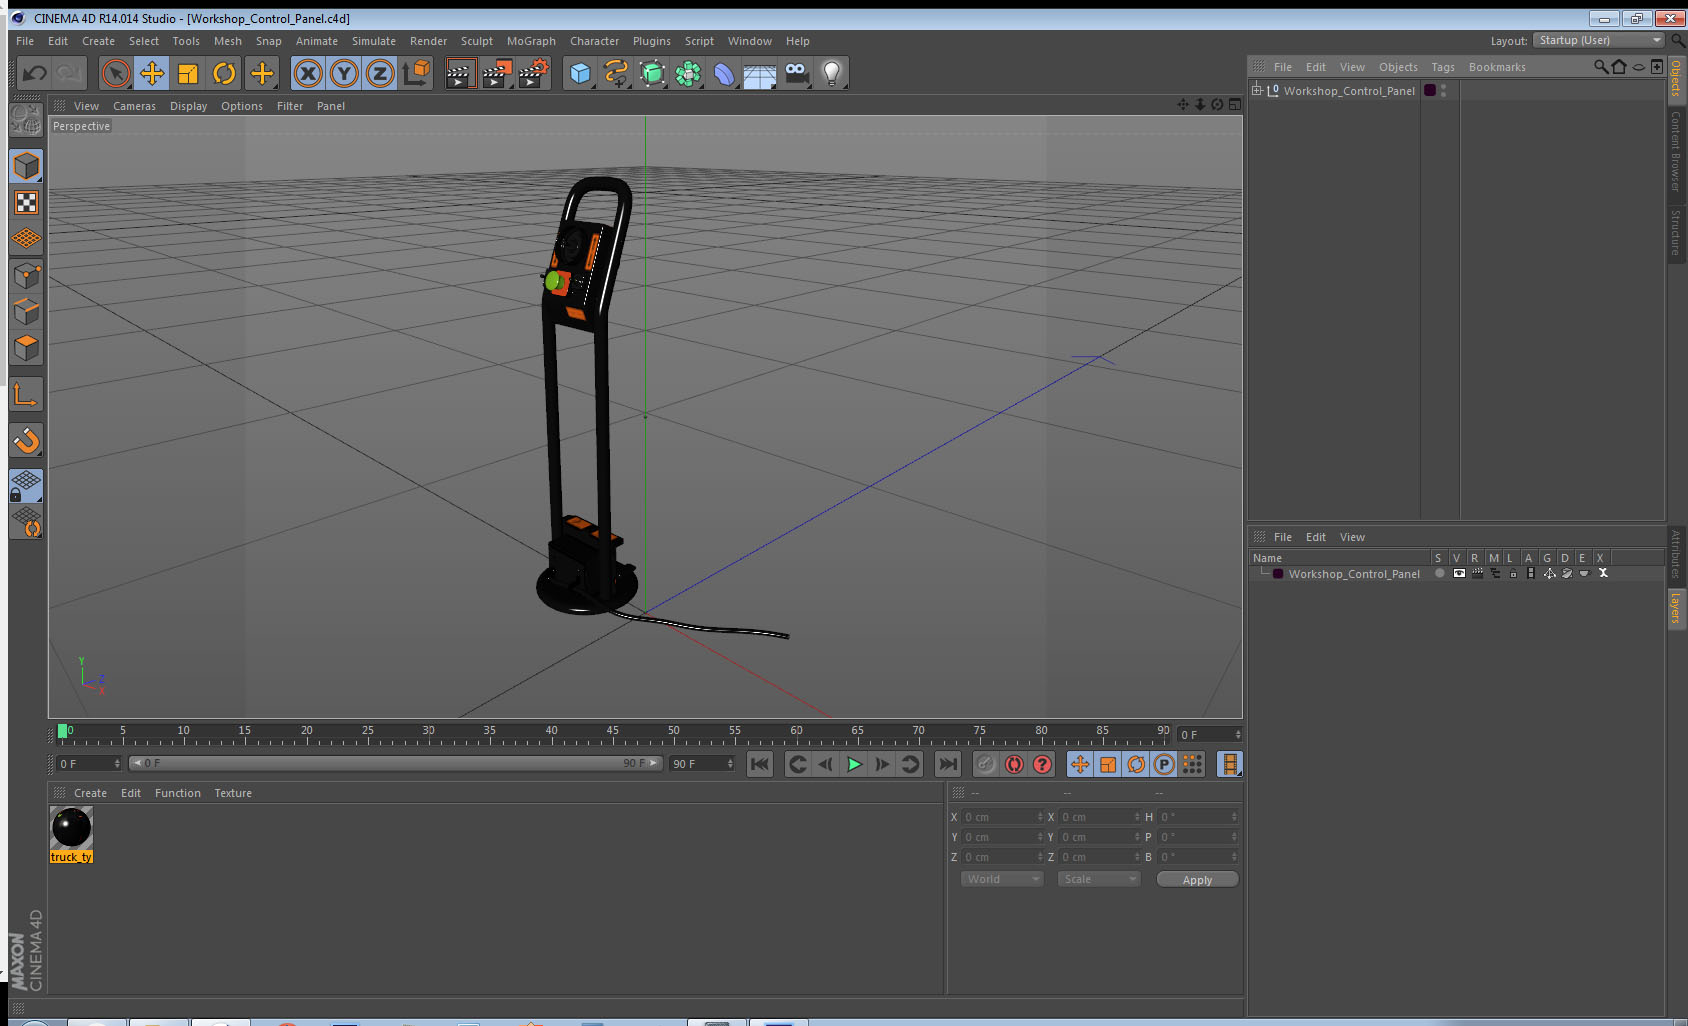Click Workshop_Control_Panel layer color swatch
The width and height of the screenshot is (1688, 1026).
click(x=1278, y=574)
